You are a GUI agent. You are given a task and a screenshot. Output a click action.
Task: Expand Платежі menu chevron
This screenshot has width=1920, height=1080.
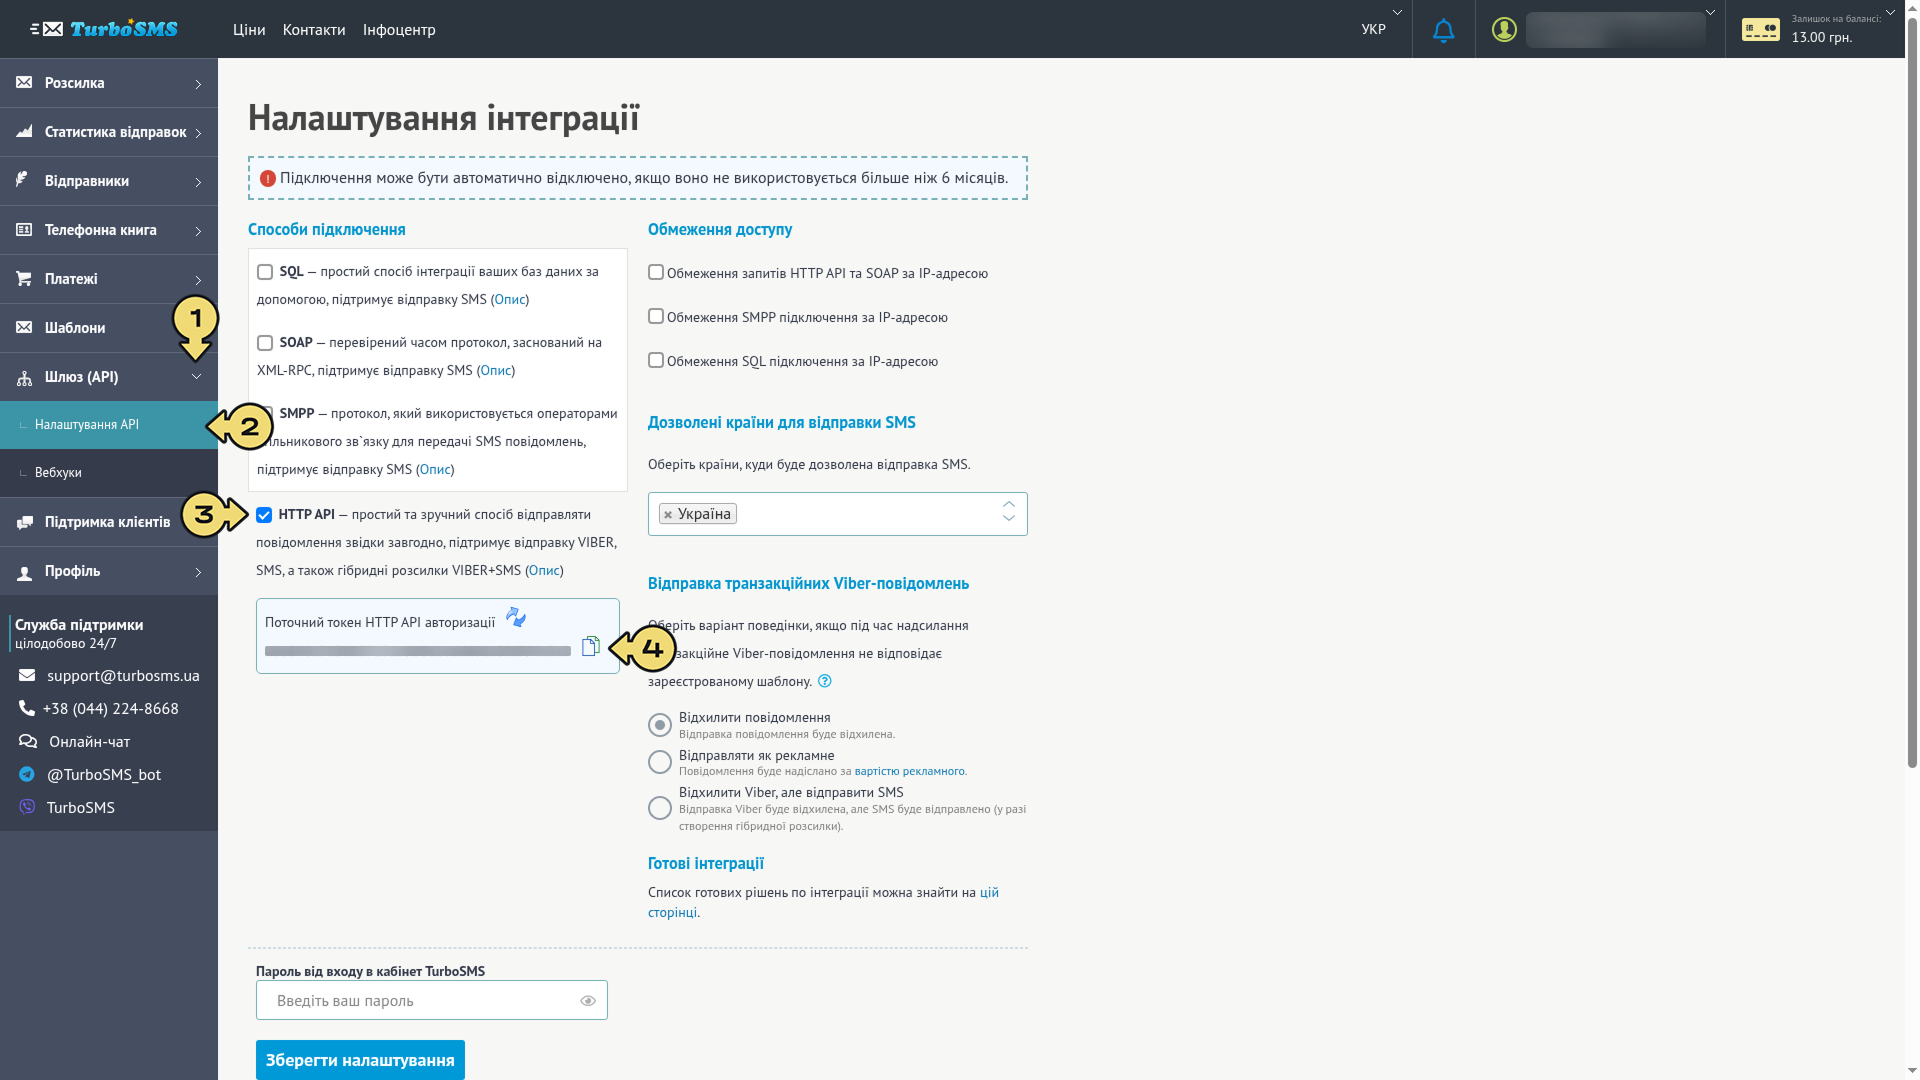(198, 280)
